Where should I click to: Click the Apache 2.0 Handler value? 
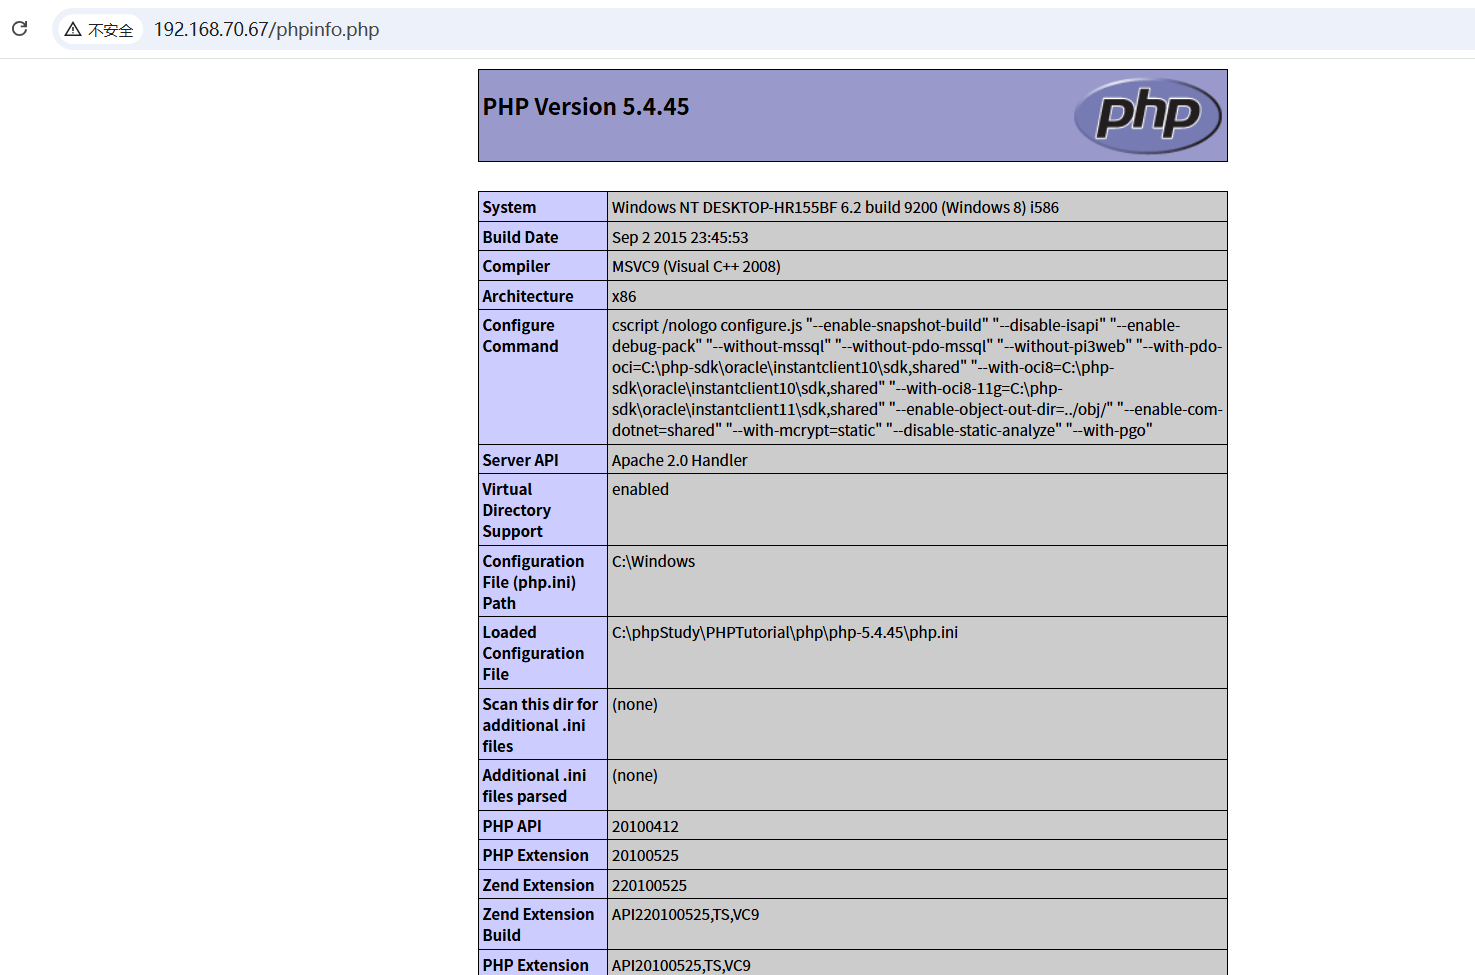tap(680, 460)
